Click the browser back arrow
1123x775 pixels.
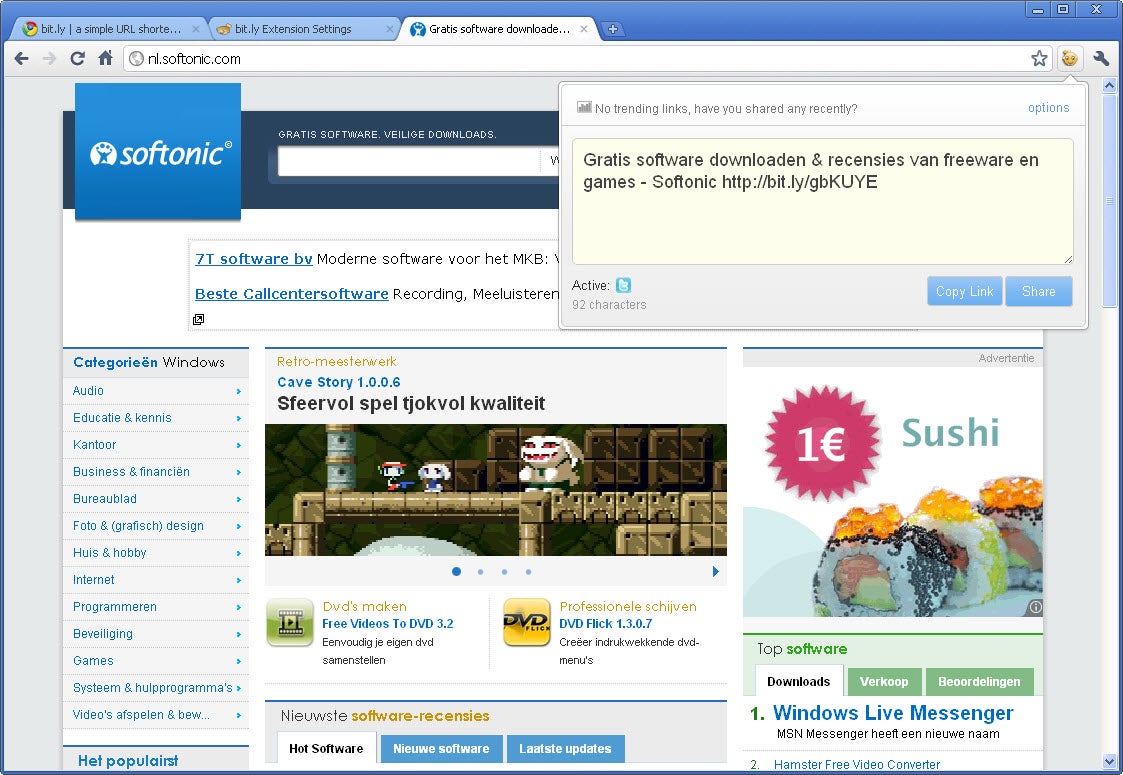click(x=21, y=59)
